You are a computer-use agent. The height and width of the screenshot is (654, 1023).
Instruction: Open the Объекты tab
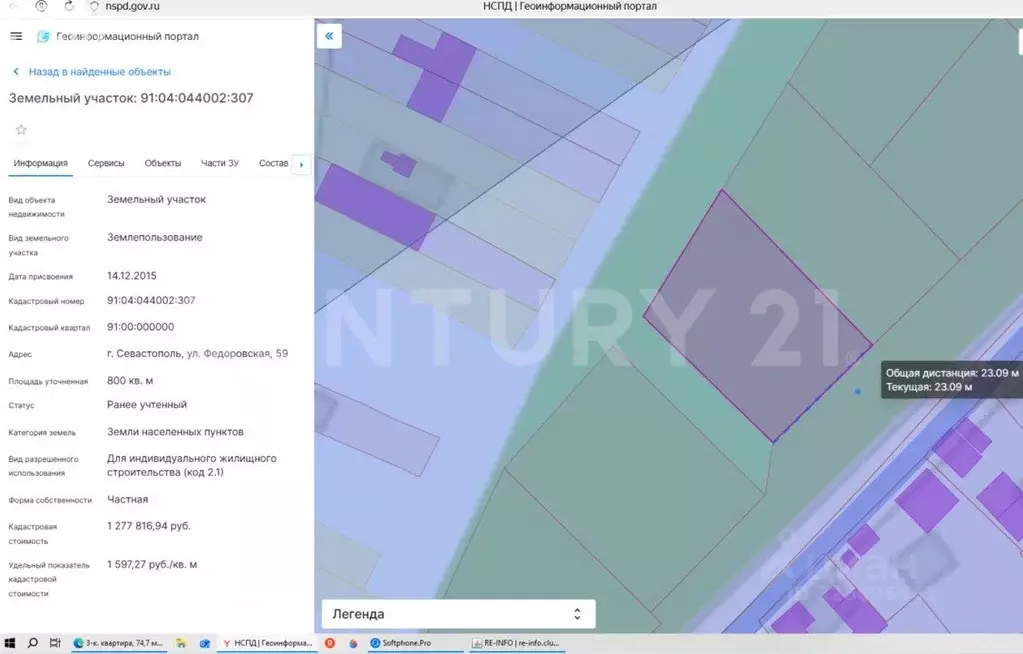pyautogui.click(x=162, y=163)
